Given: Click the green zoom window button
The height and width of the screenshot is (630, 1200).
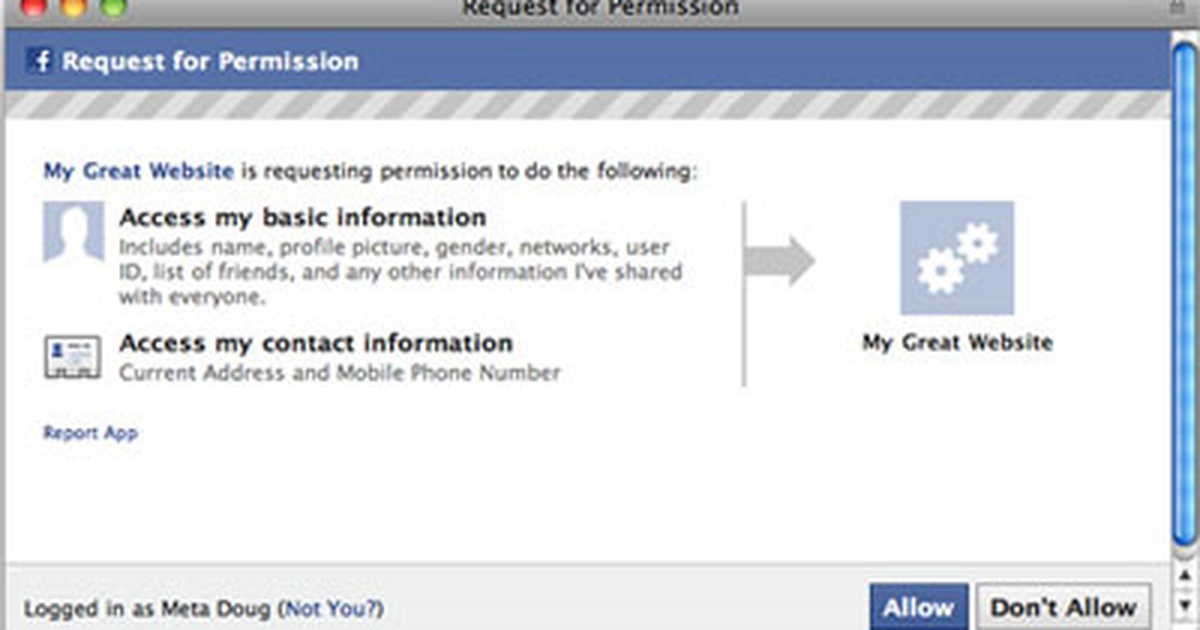Looking at the screenshot, I should [x=112, y=8].
